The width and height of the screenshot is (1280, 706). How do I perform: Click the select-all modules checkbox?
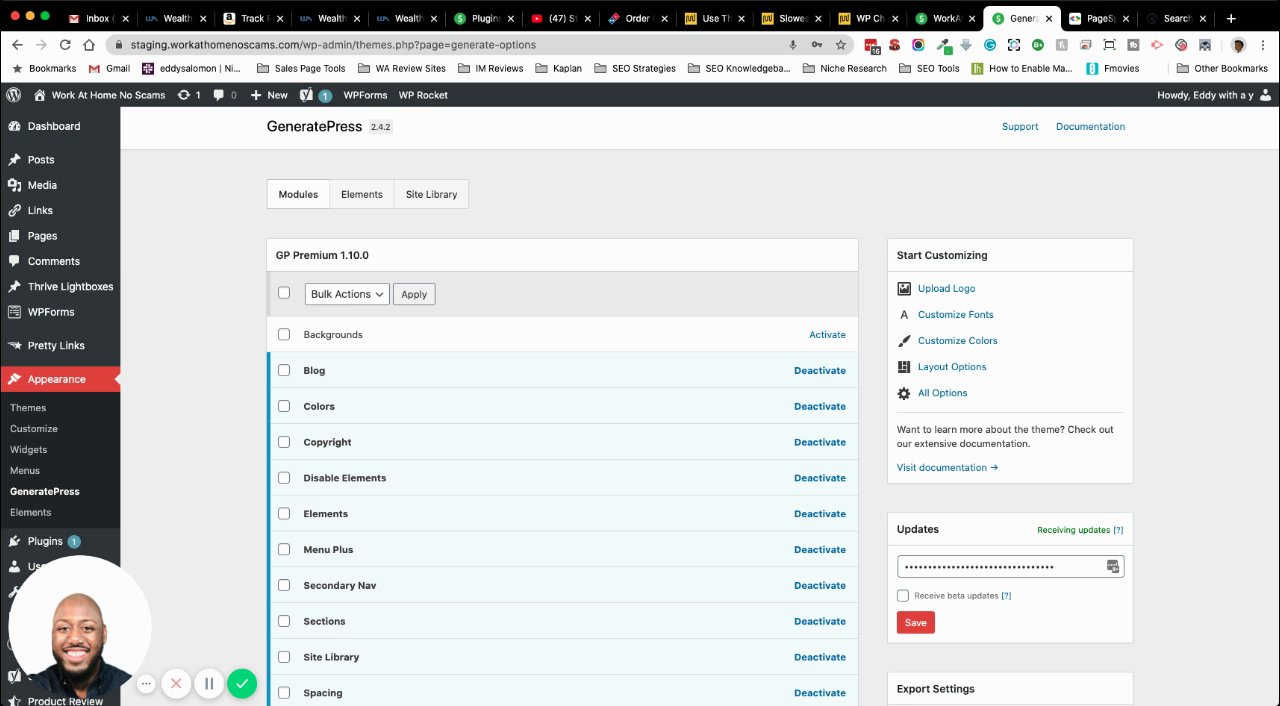(284, 293)
